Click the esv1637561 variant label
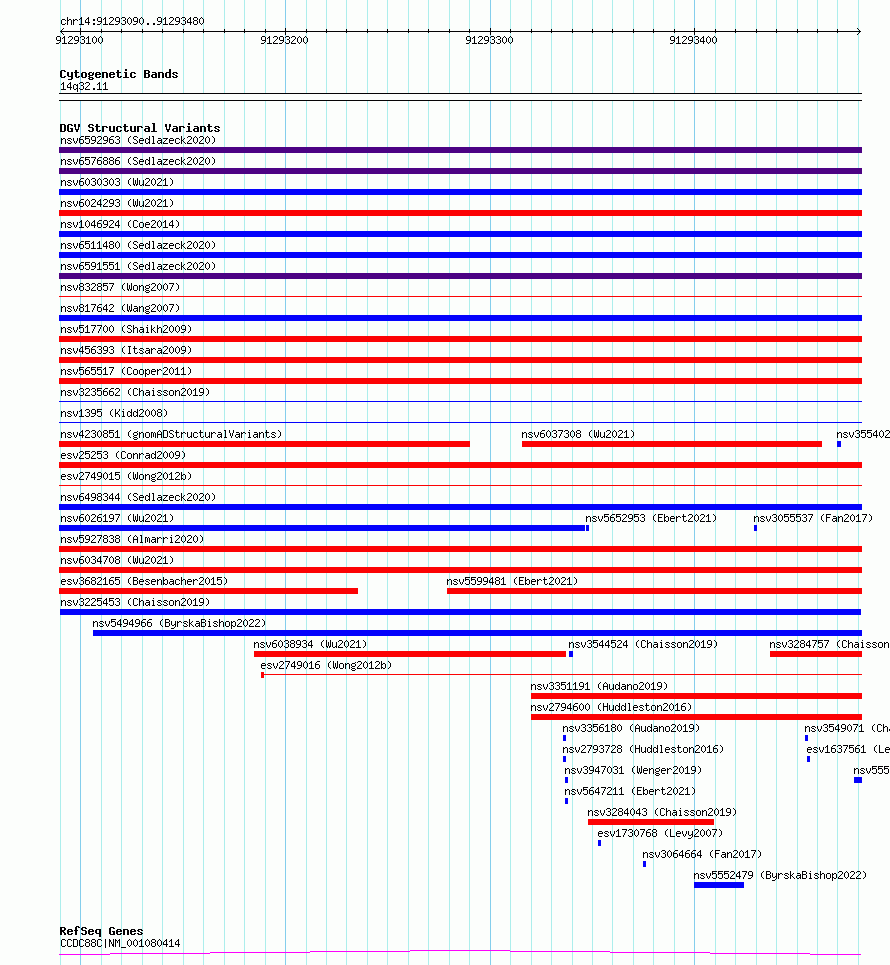 [x=848, y=749]
